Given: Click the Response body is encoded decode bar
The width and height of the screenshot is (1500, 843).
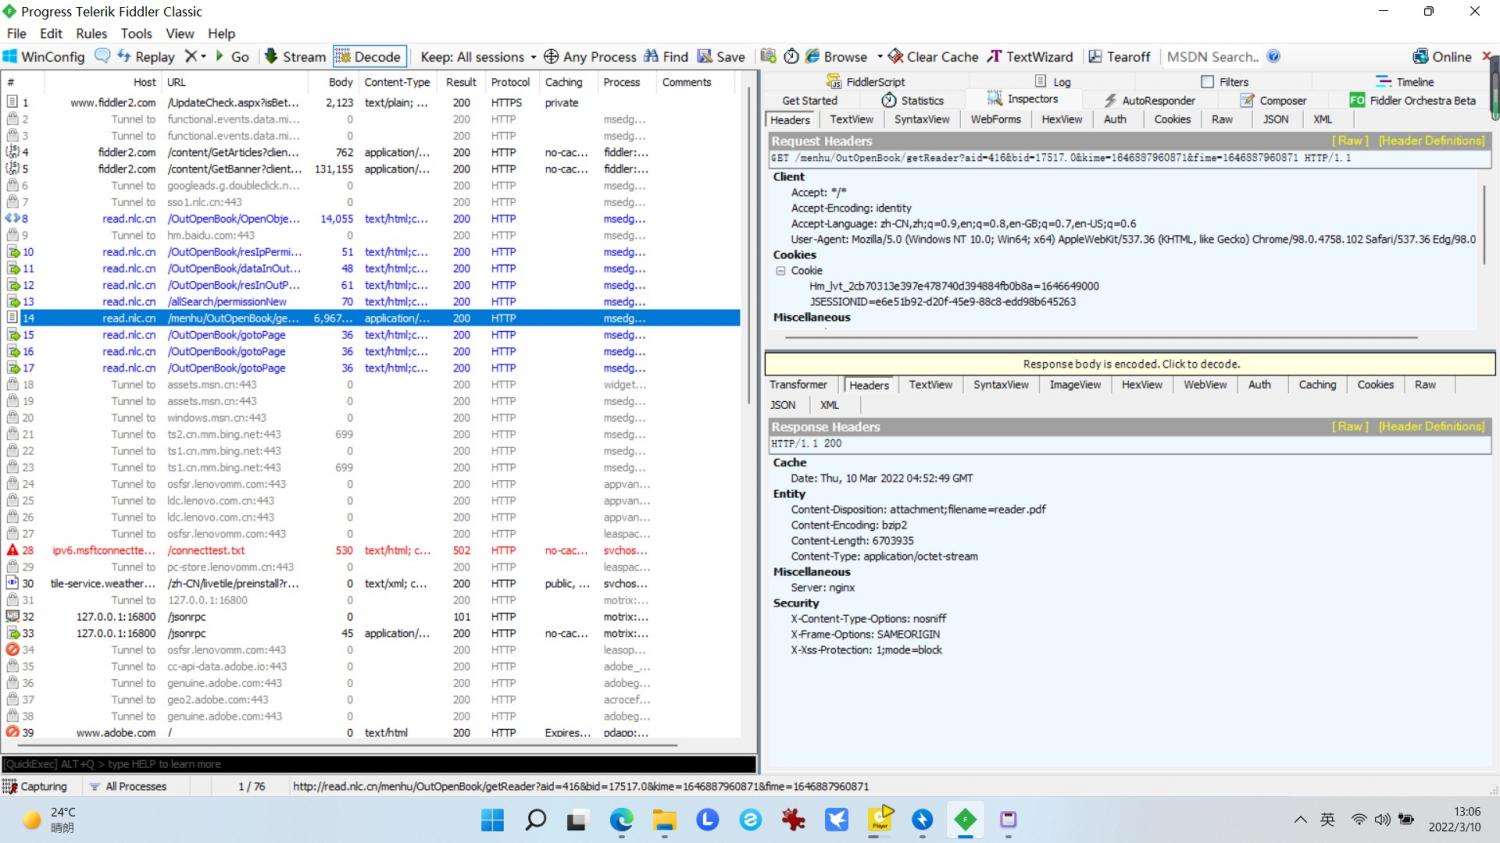Looking at the screenshot, I should coord(1130,364).
